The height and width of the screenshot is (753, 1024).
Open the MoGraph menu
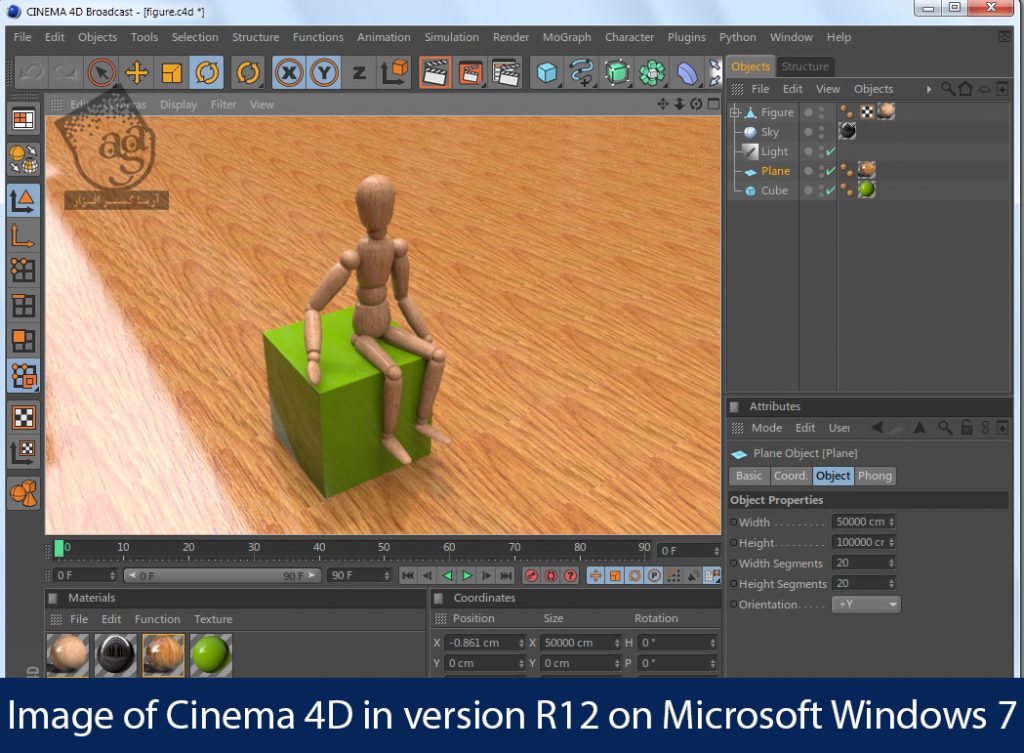tap(566, 37)
